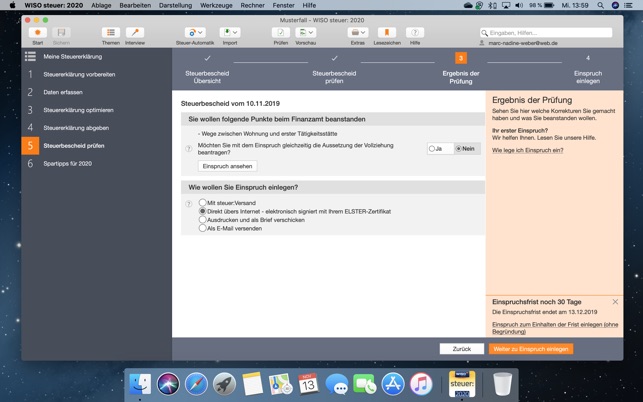Viewport: 643px width, 402px height.
Task: Open iTunes music icon in Dock
Action: [421, 384]
